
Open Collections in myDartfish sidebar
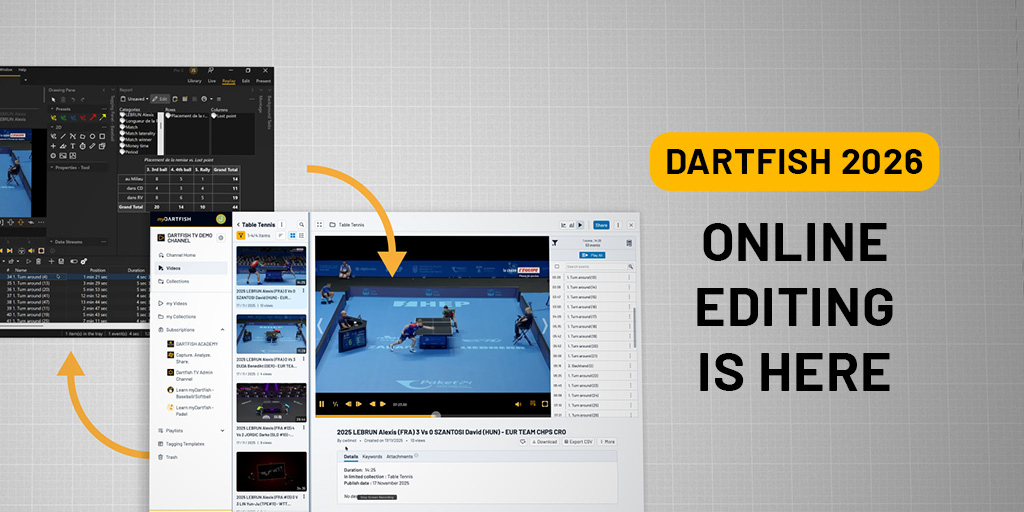tap(173, 281)
